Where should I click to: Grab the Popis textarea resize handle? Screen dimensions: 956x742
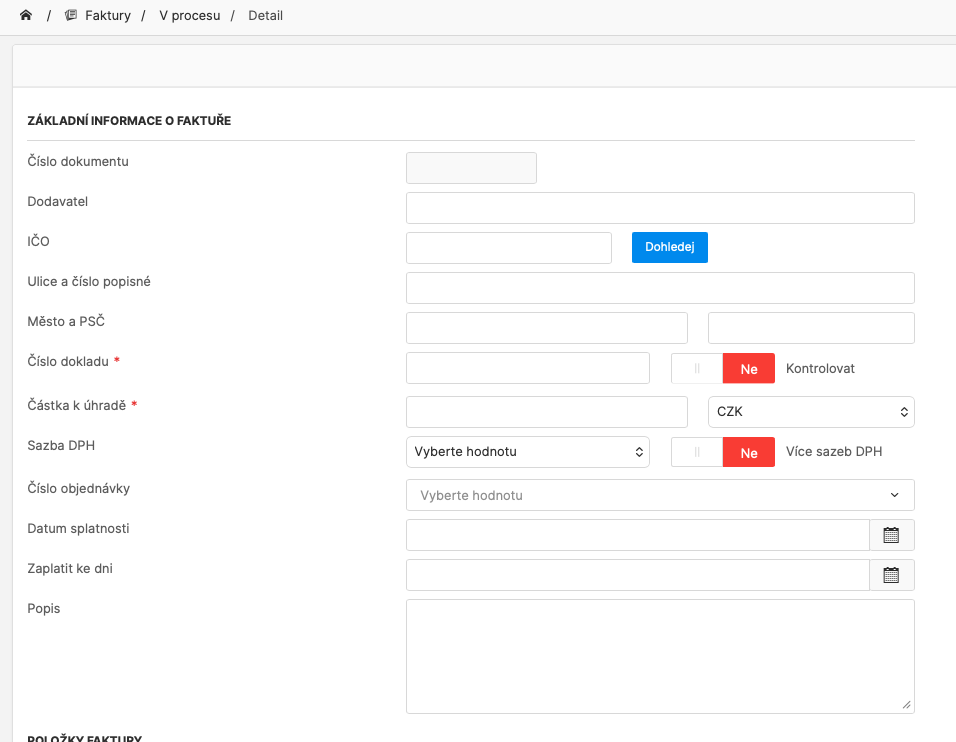click(x=907, y=706)
